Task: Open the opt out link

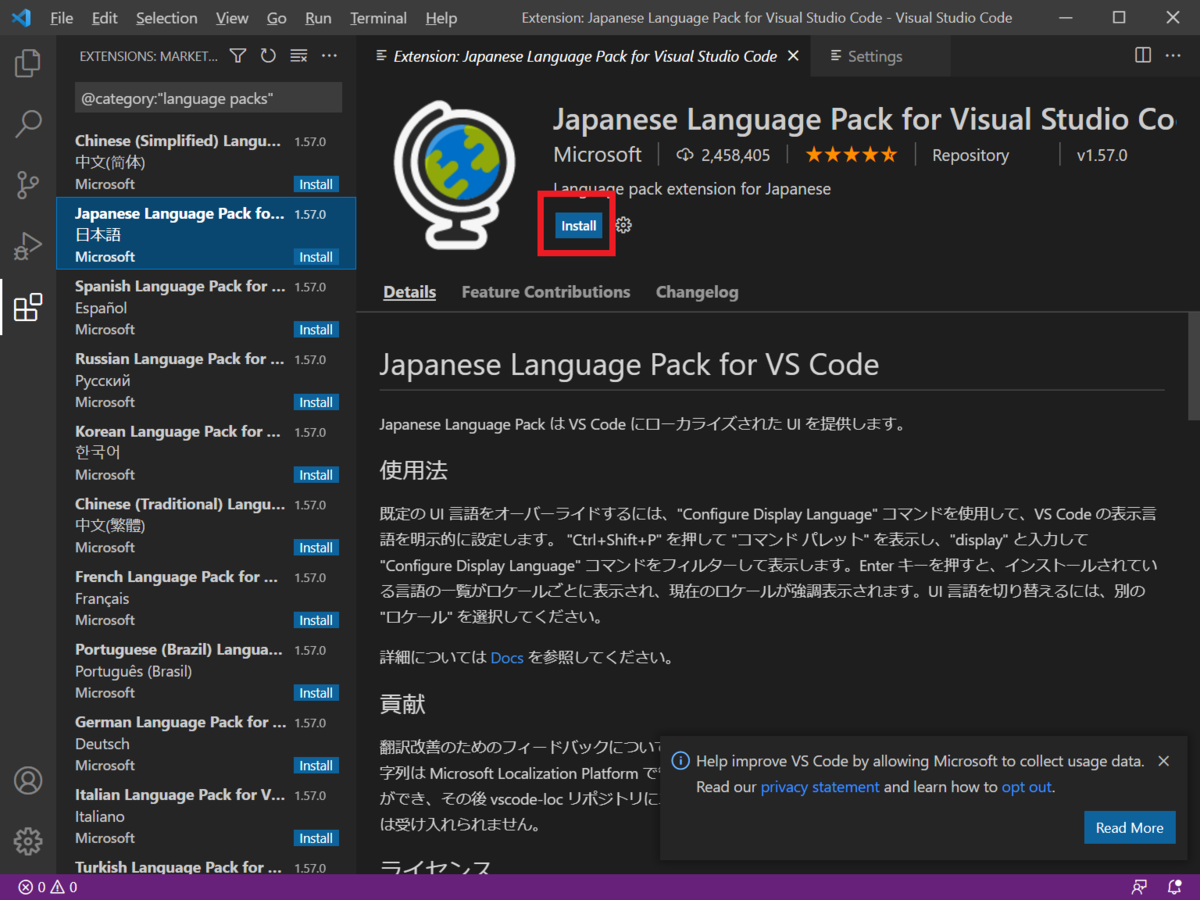Action: pos(1026,787)
